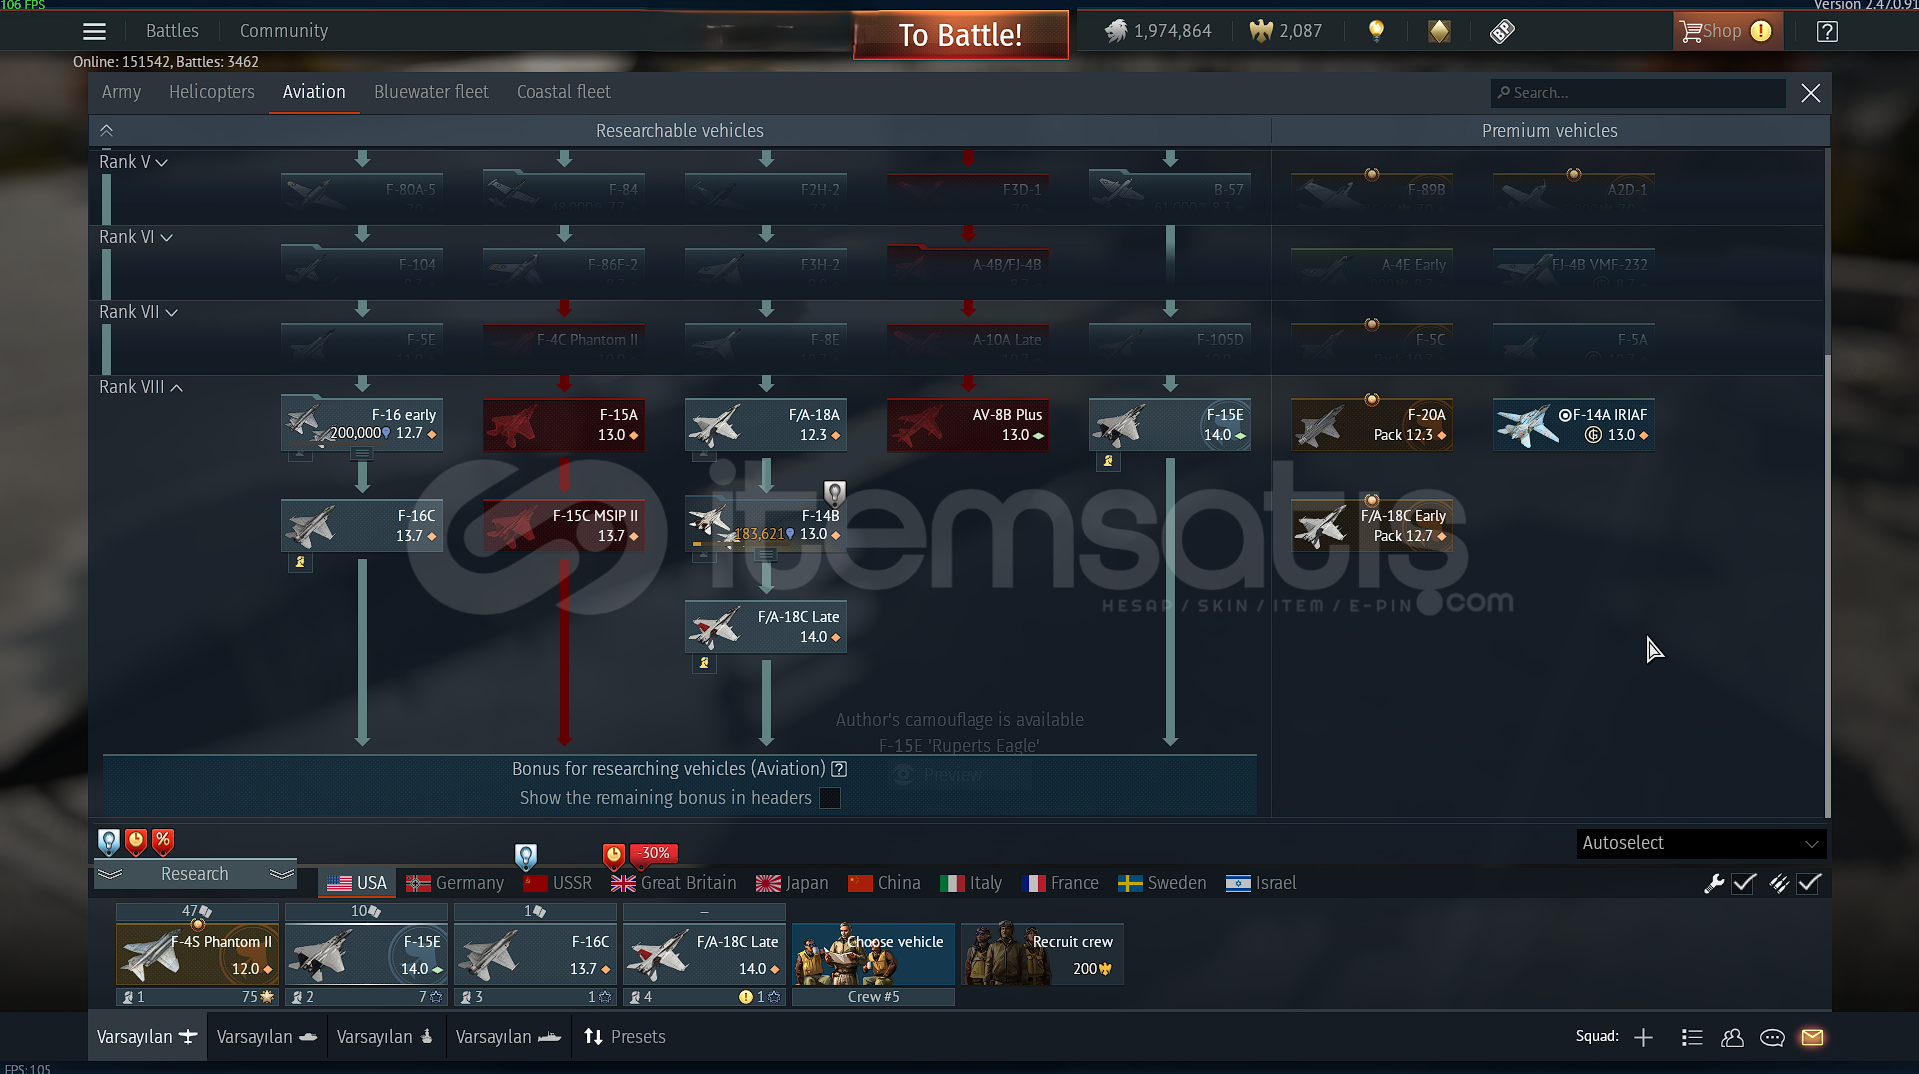Start a match with To Battle!
The height and width of the screenshot is (1074, 1919).
(x=960, y=35)
